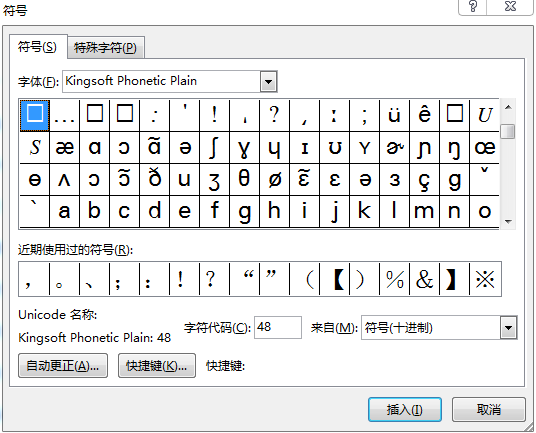This screenshot has width=536, height=433.
Task: Pick the ð (eth) phonetic symbol
Action: (x=155, y=179)
